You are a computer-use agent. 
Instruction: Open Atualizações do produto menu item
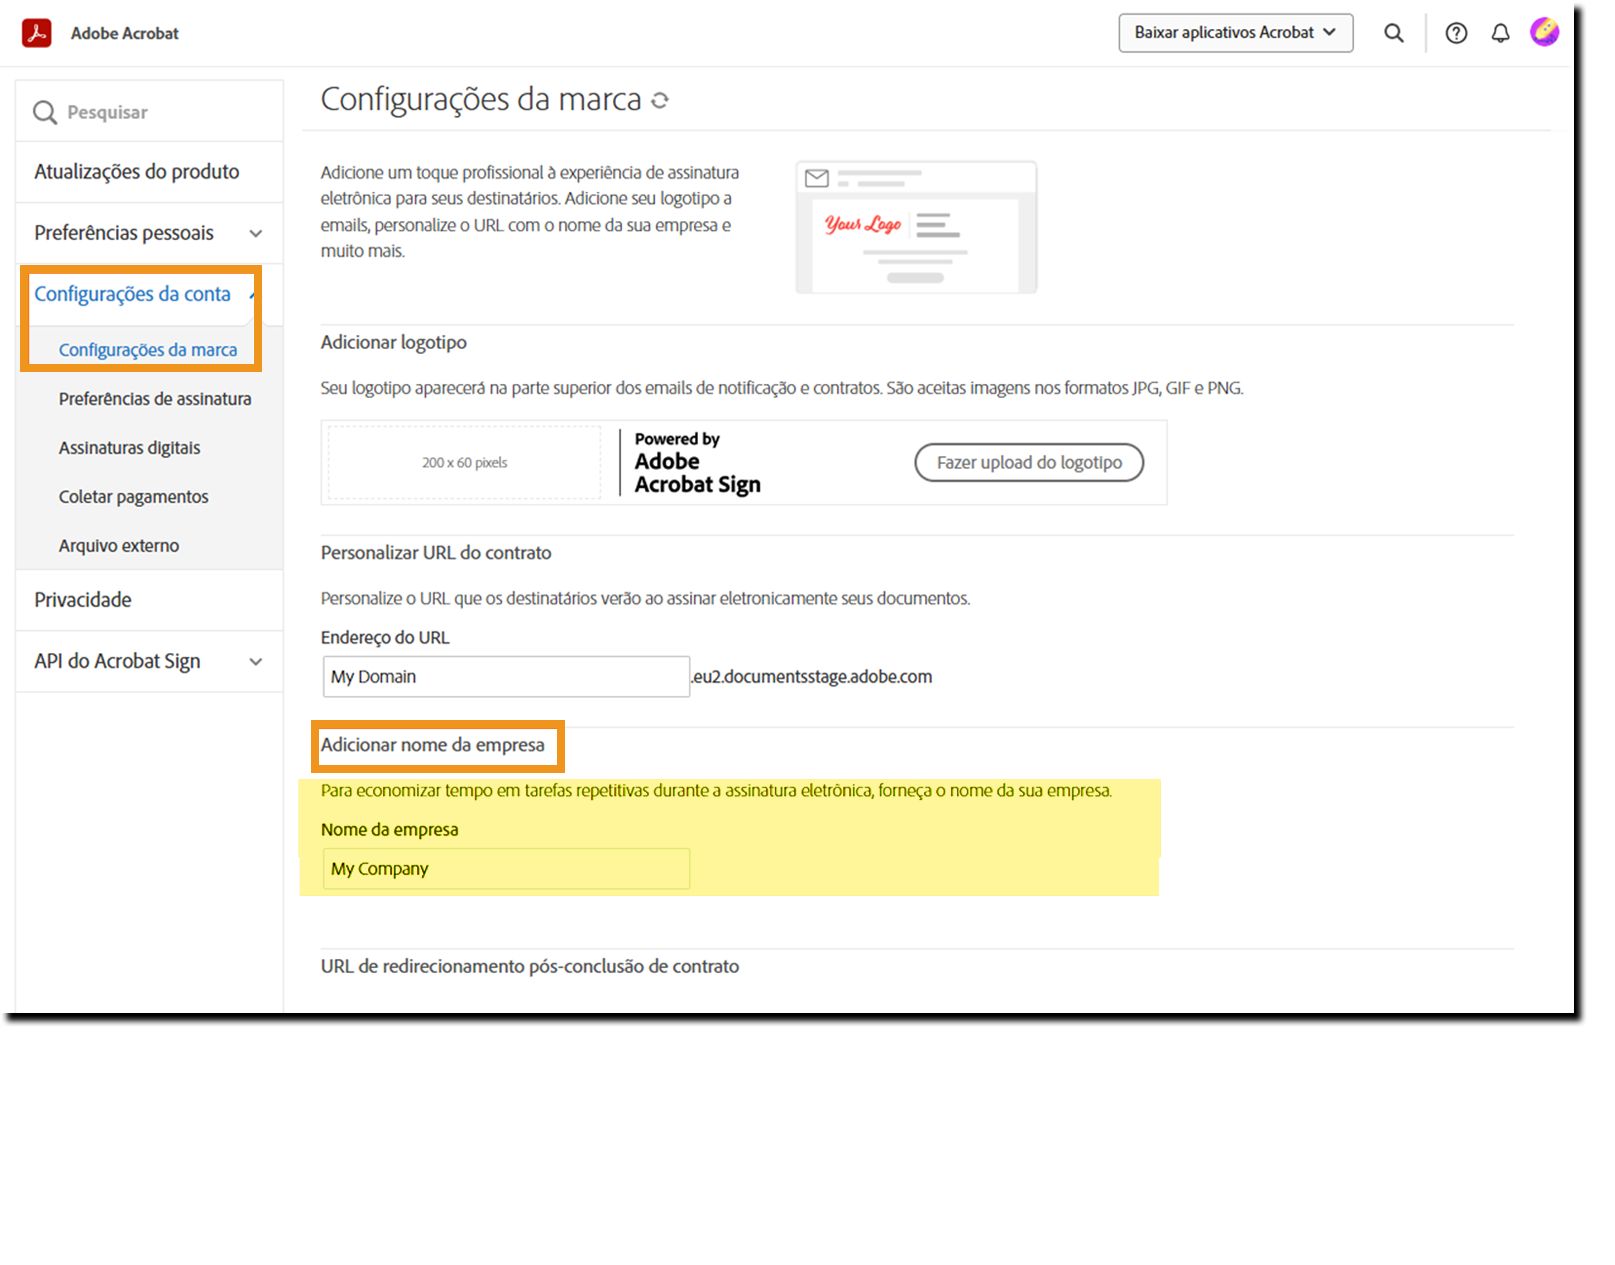click(149, 172)
